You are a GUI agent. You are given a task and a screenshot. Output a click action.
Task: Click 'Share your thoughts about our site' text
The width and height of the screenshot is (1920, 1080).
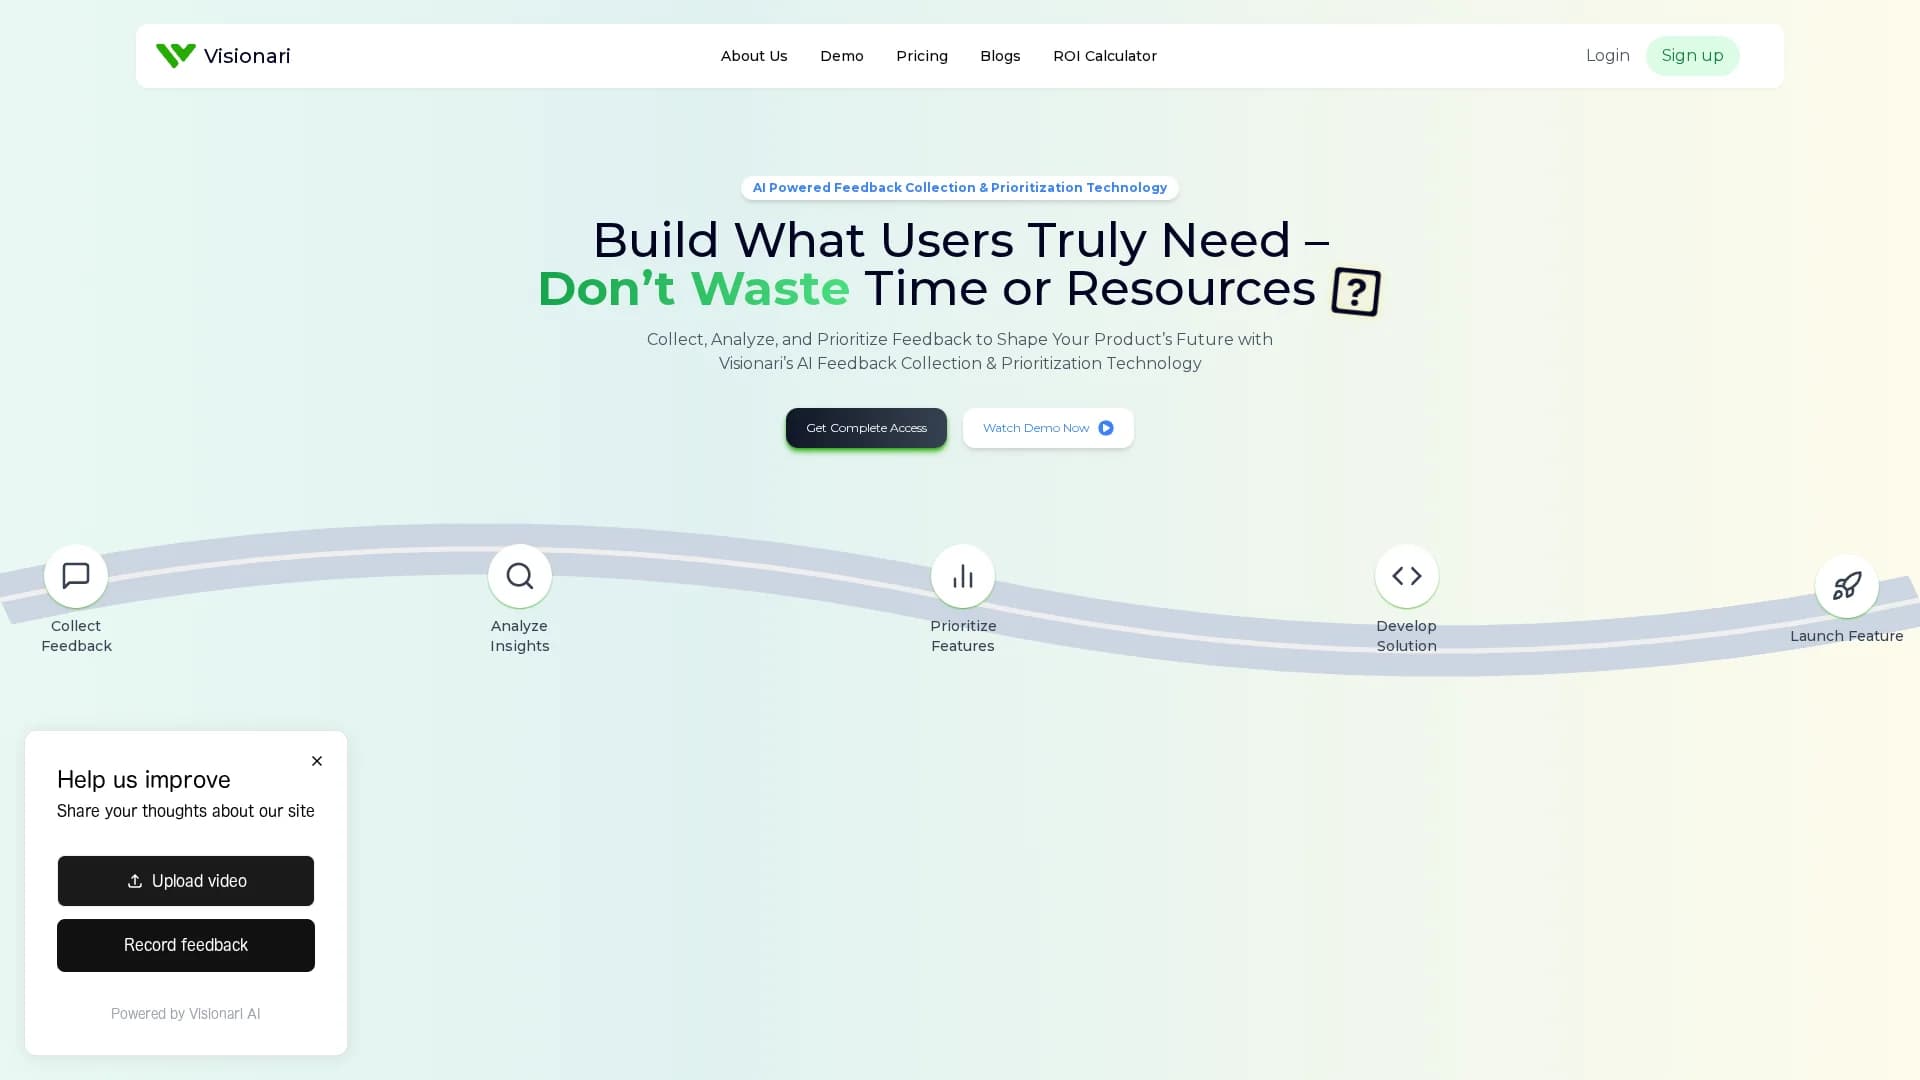click(186, 811)
